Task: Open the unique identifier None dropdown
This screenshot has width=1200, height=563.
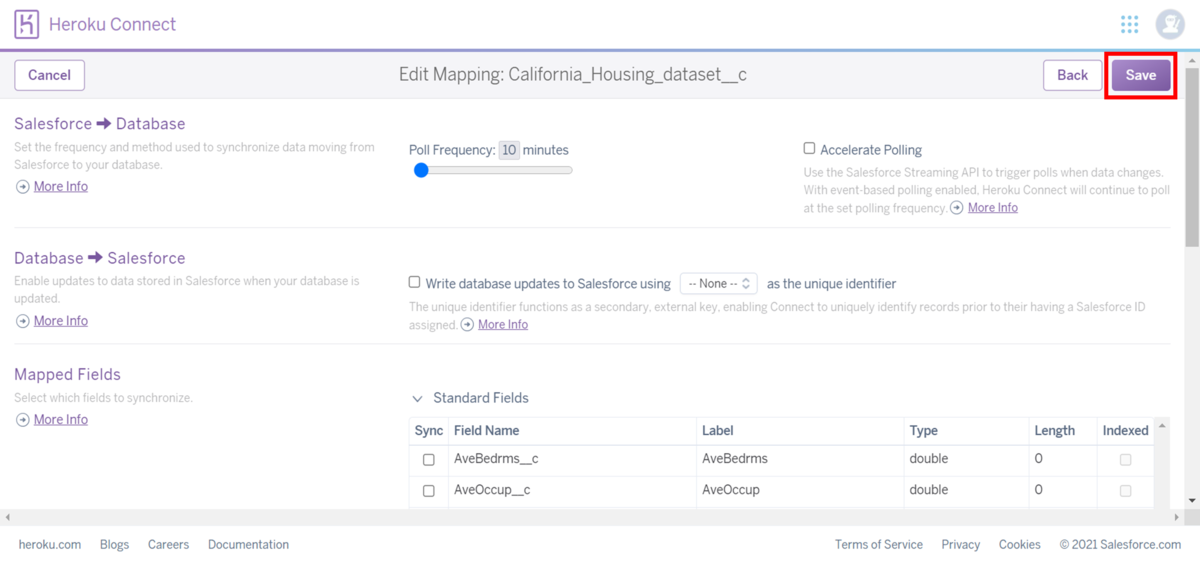Action: click(718, 284)
